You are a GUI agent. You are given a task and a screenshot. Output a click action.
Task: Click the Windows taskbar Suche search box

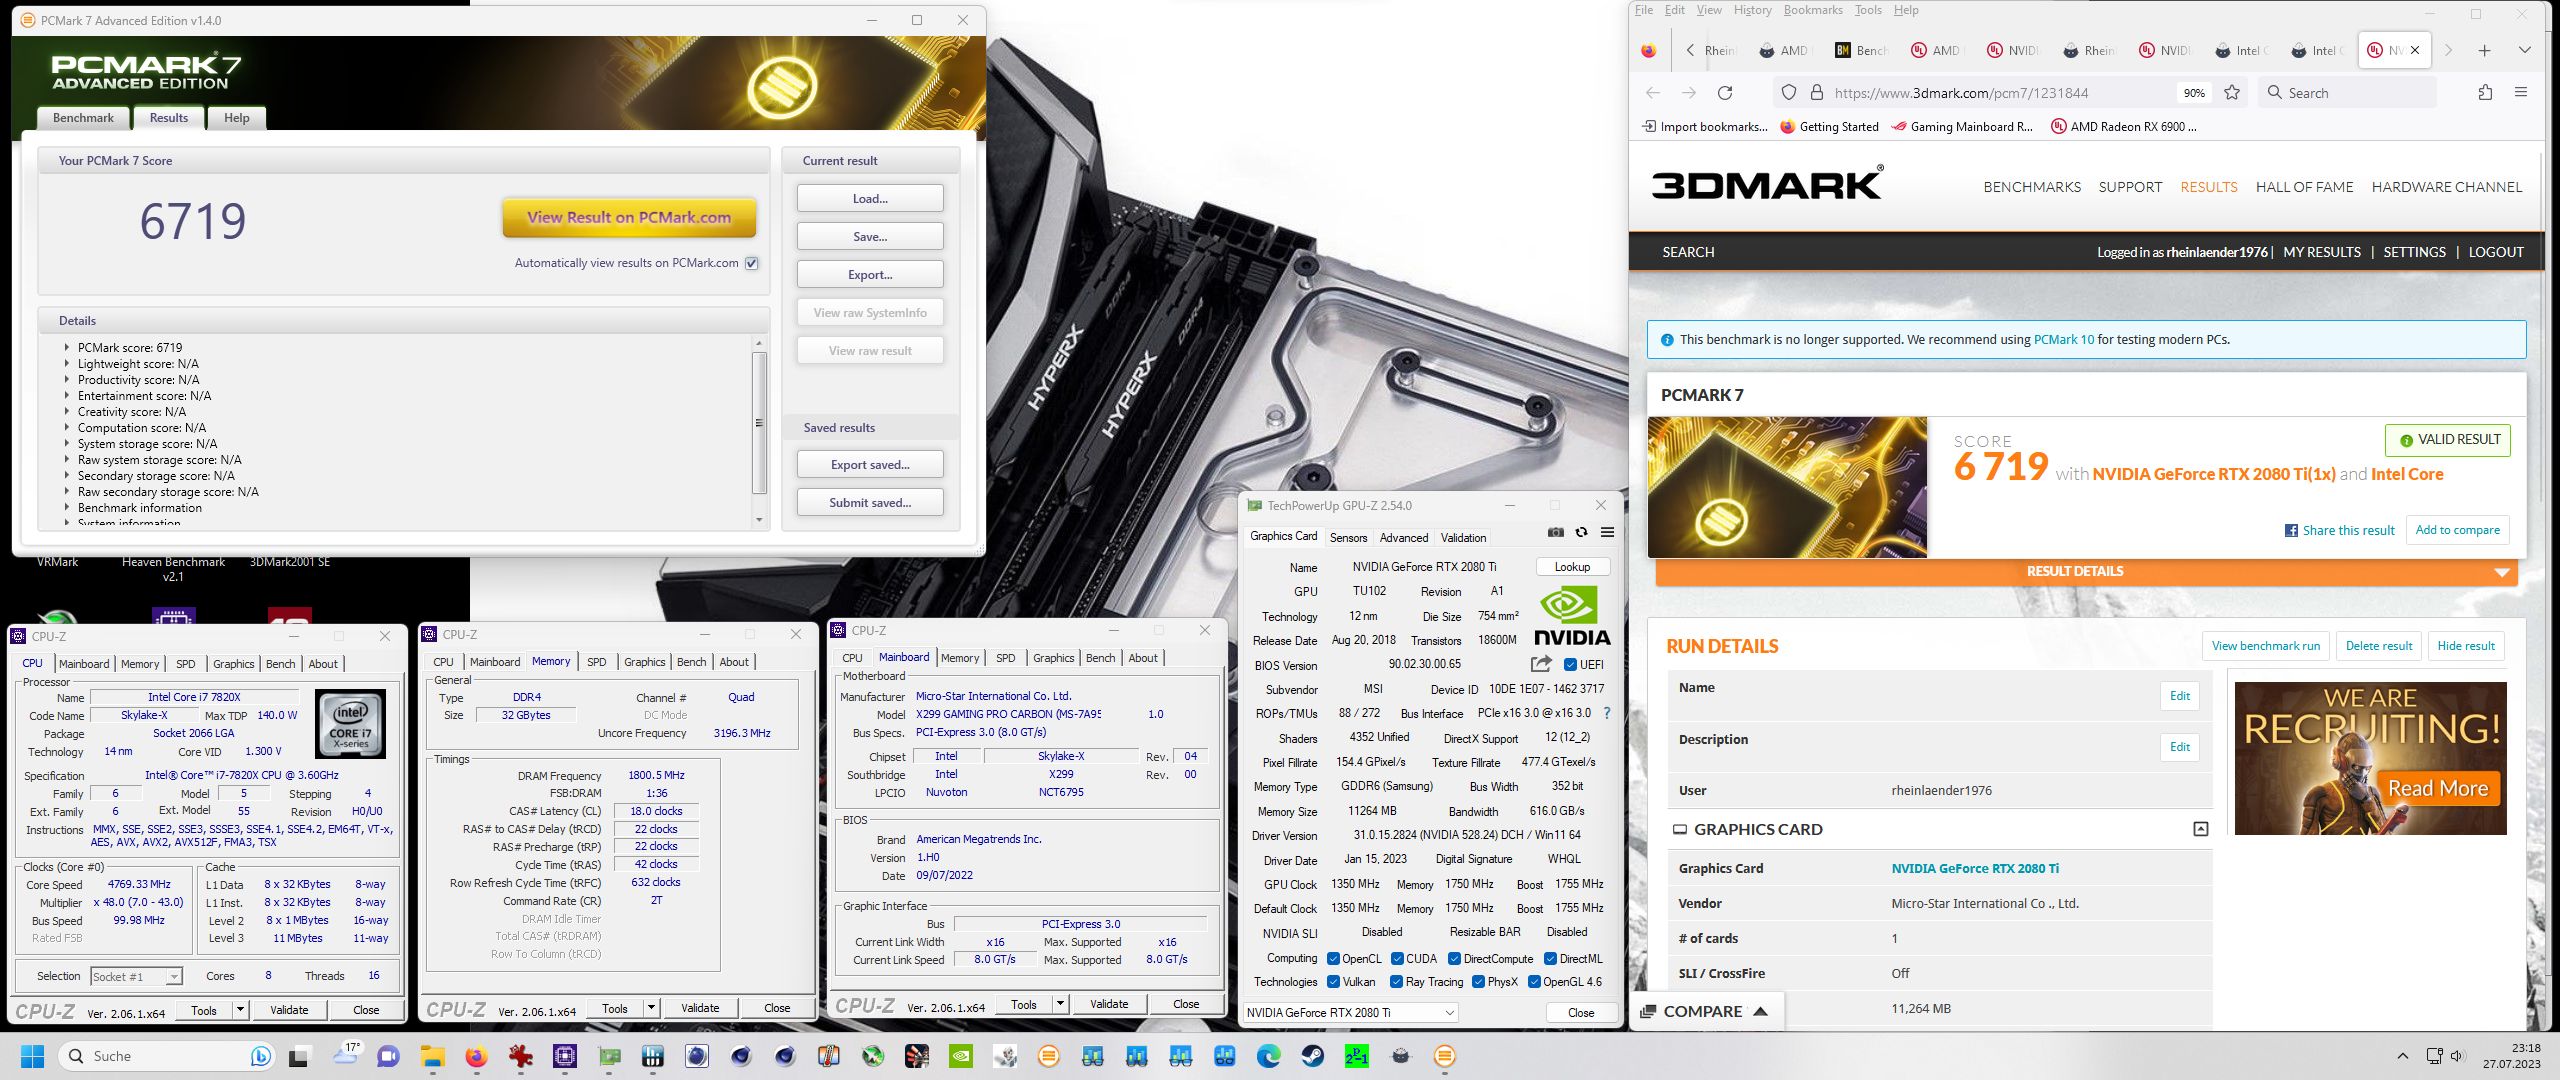[166, 1056]
